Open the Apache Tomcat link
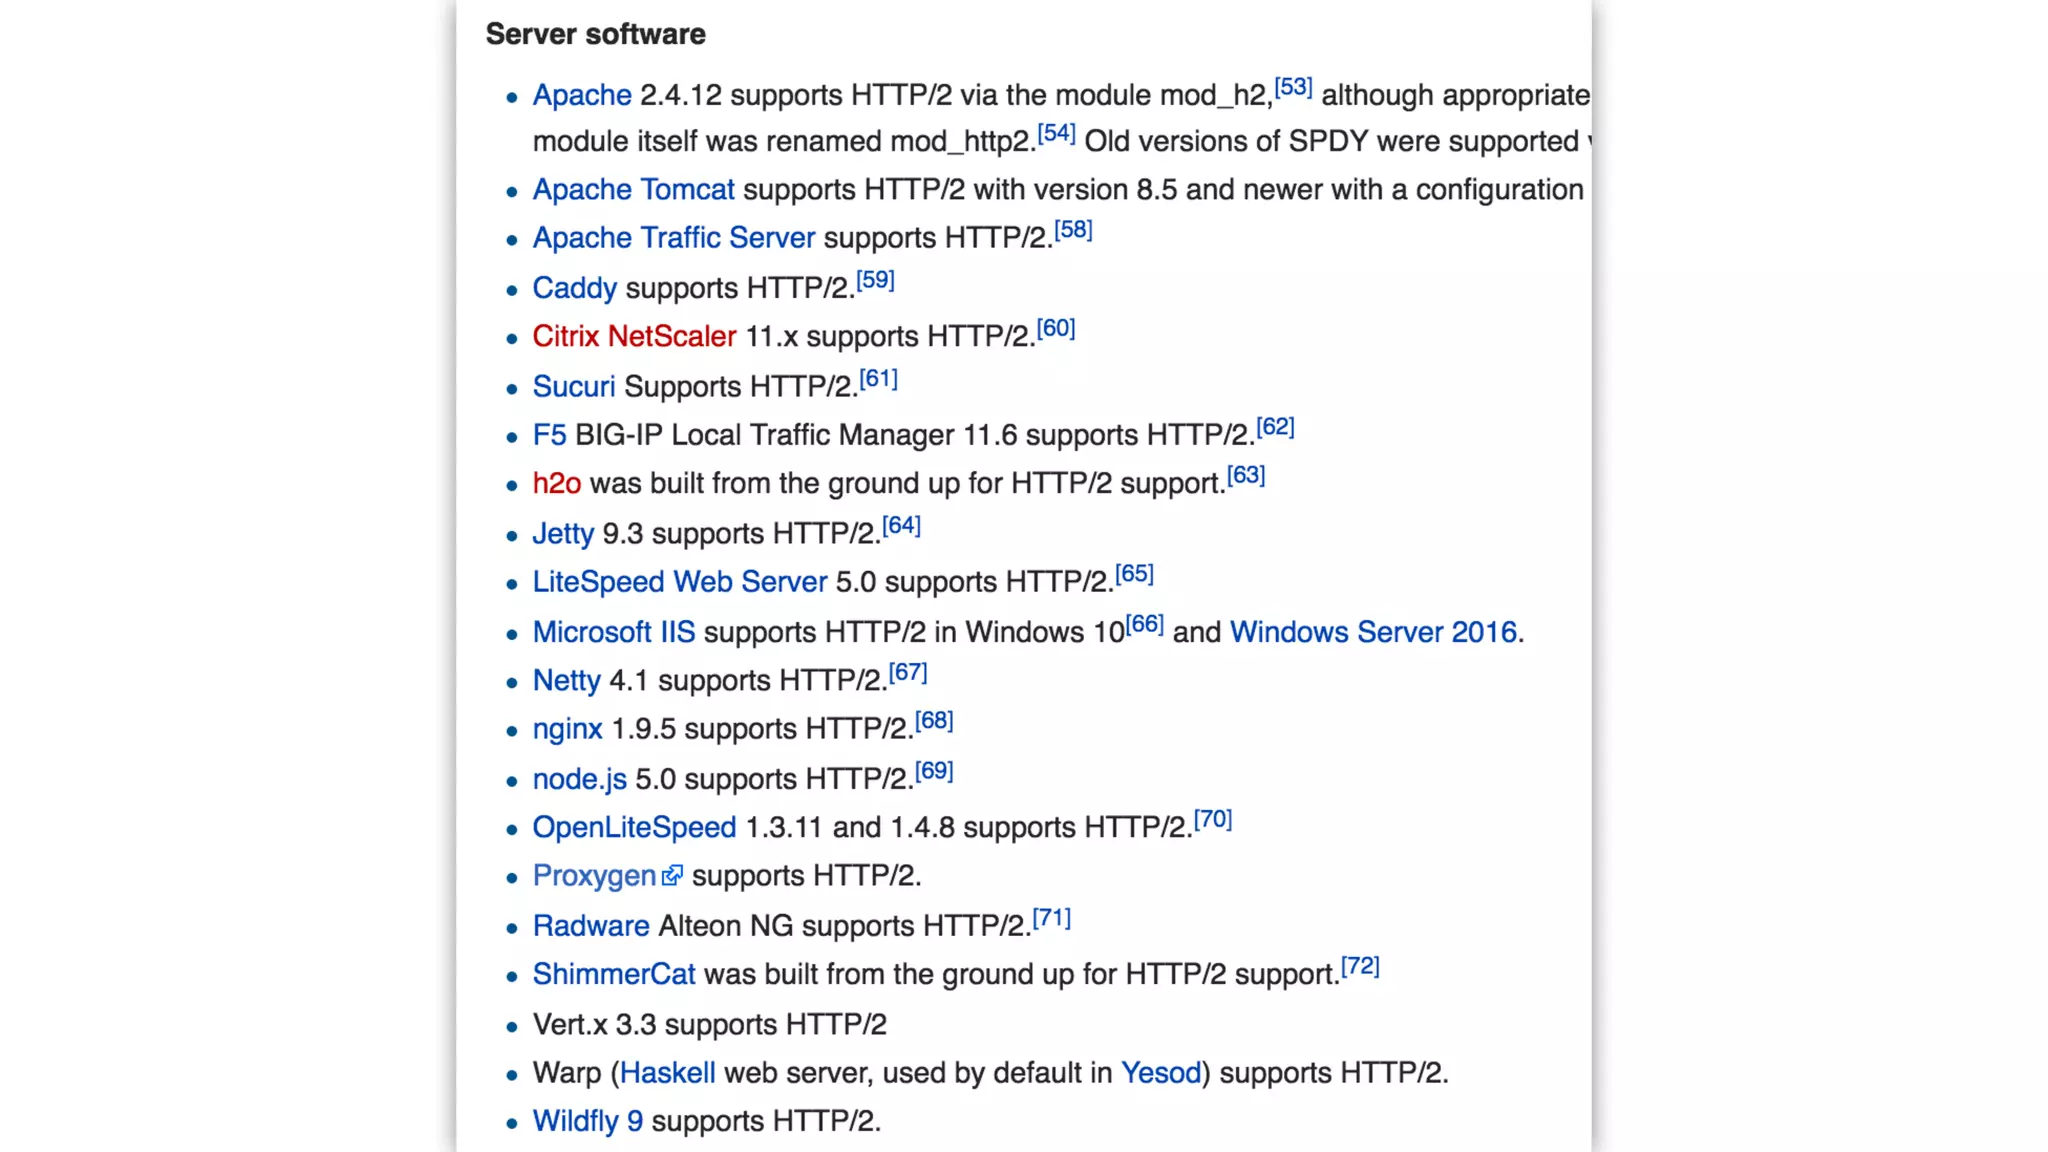The height and width of the screenshot is (1152, 2048). click(x=633, y=189)
